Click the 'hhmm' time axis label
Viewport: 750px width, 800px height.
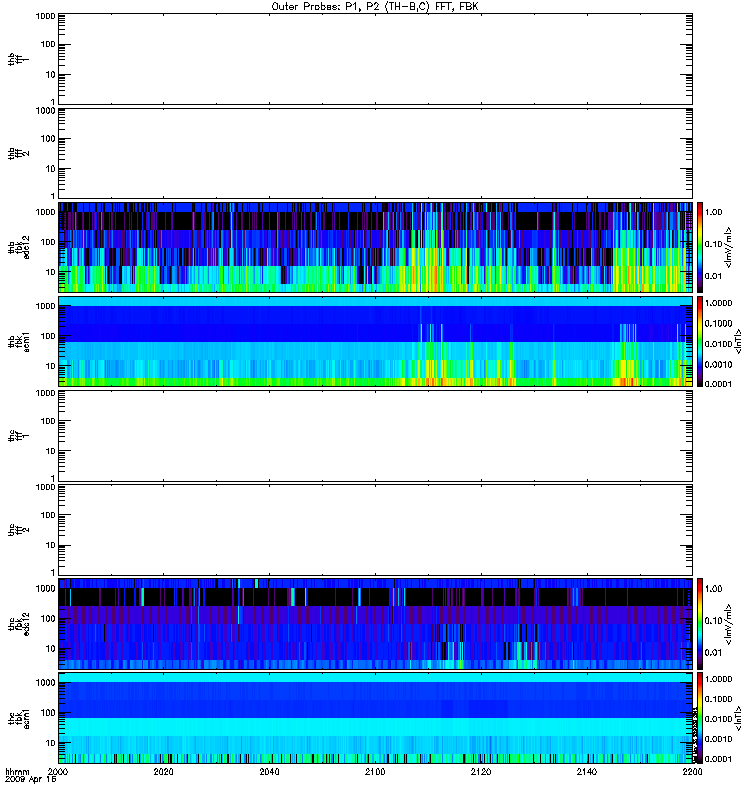17,771
